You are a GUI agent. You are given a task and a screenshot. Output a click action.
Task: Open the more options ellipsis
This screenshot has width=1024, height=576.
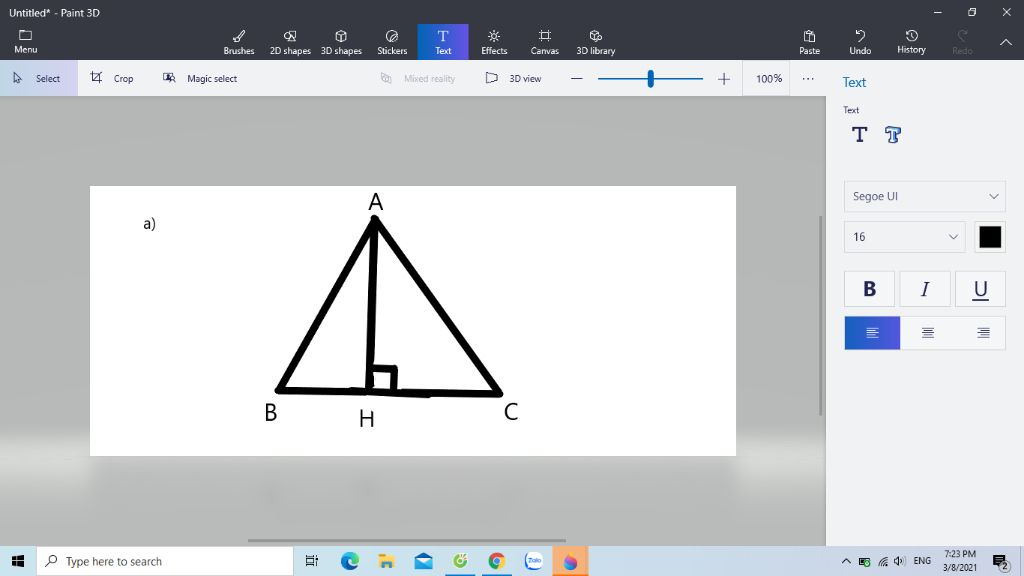click(x=808, y=78)
